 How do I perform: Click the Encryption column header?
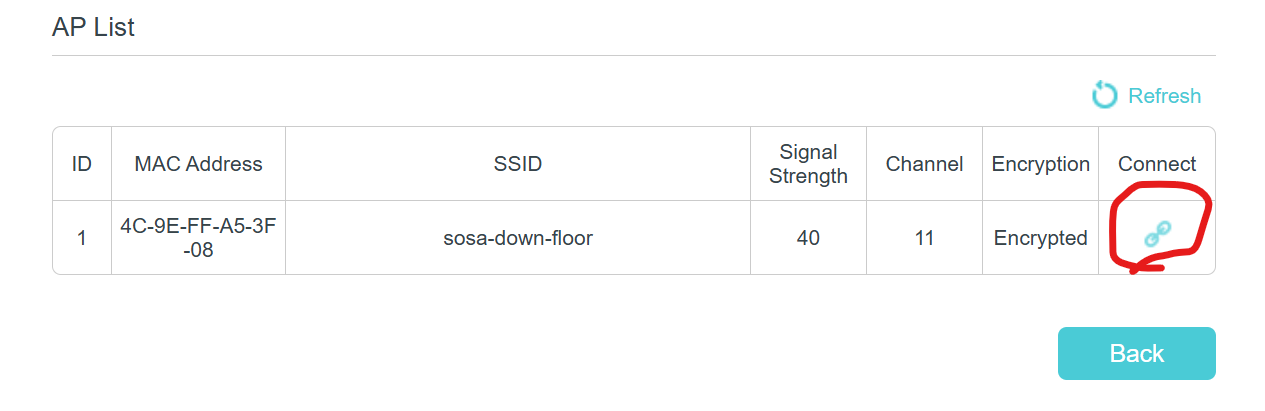click(1040, 164)
